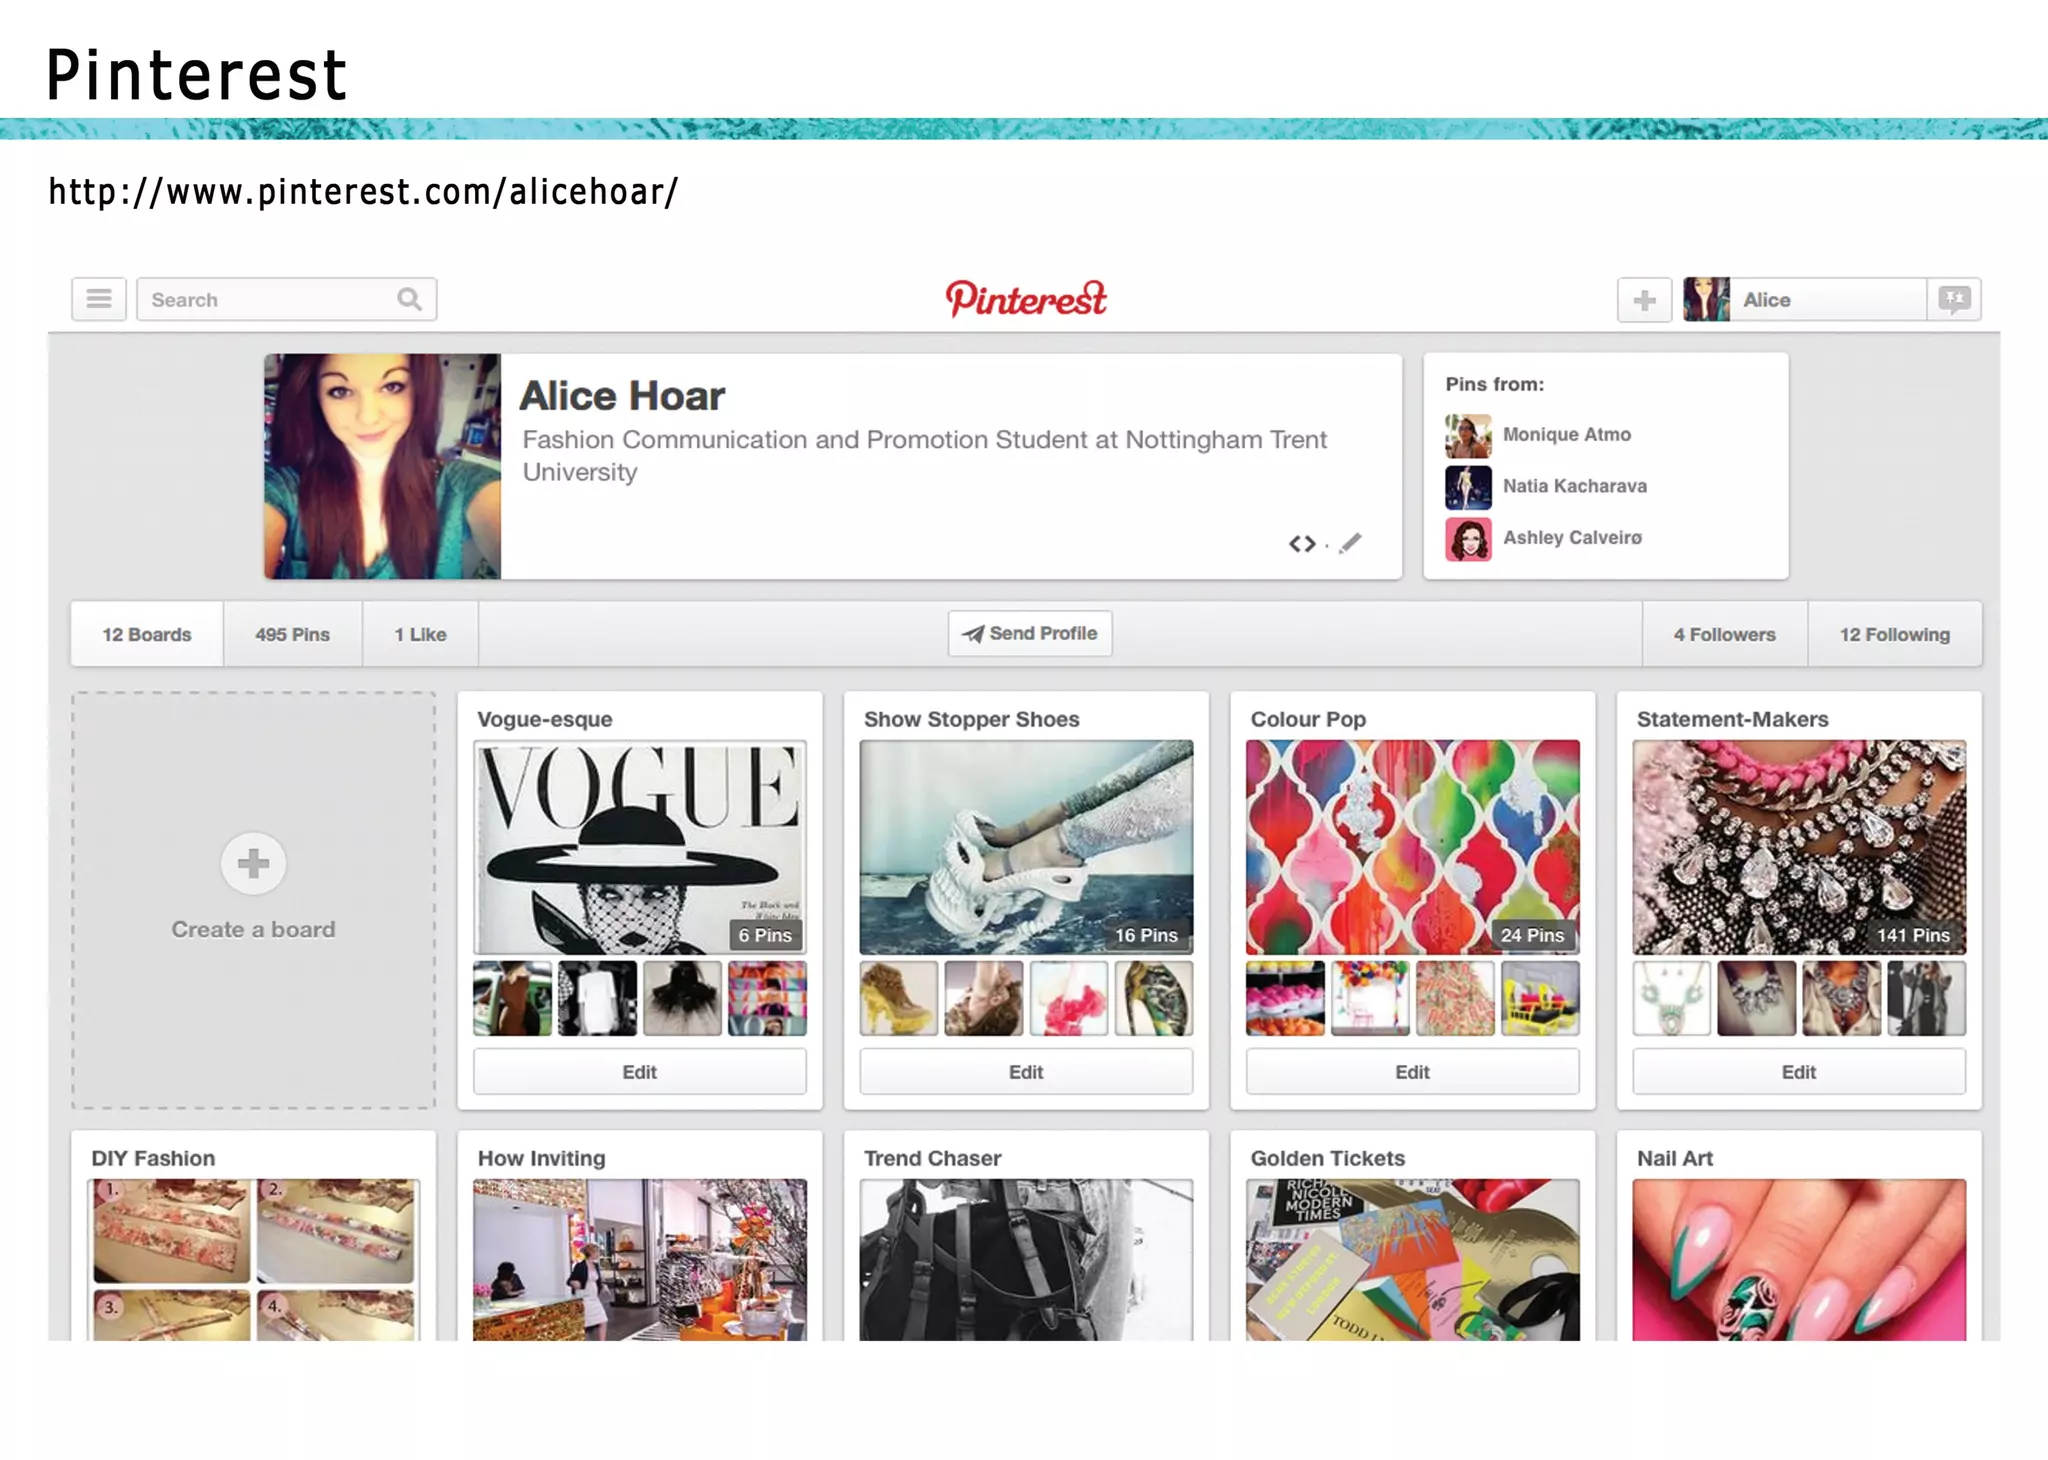Focus the Search input field
Image resolution: width=2048 pixels, height=1460 pixels.
point(286,299)
